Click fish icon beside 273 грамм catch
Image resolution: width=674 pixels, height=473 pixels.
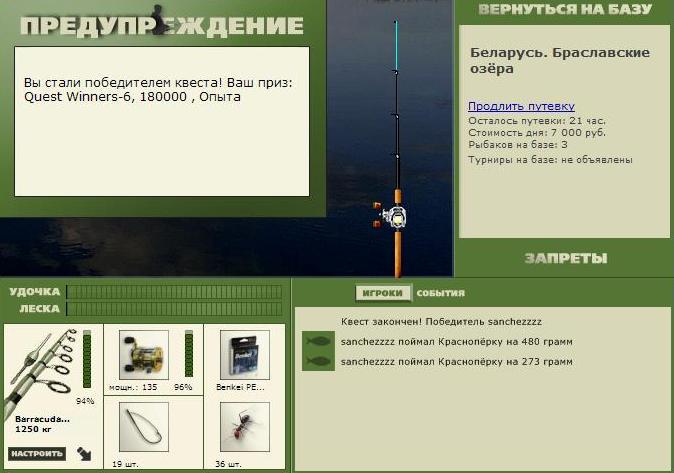[x=318, y=361]
